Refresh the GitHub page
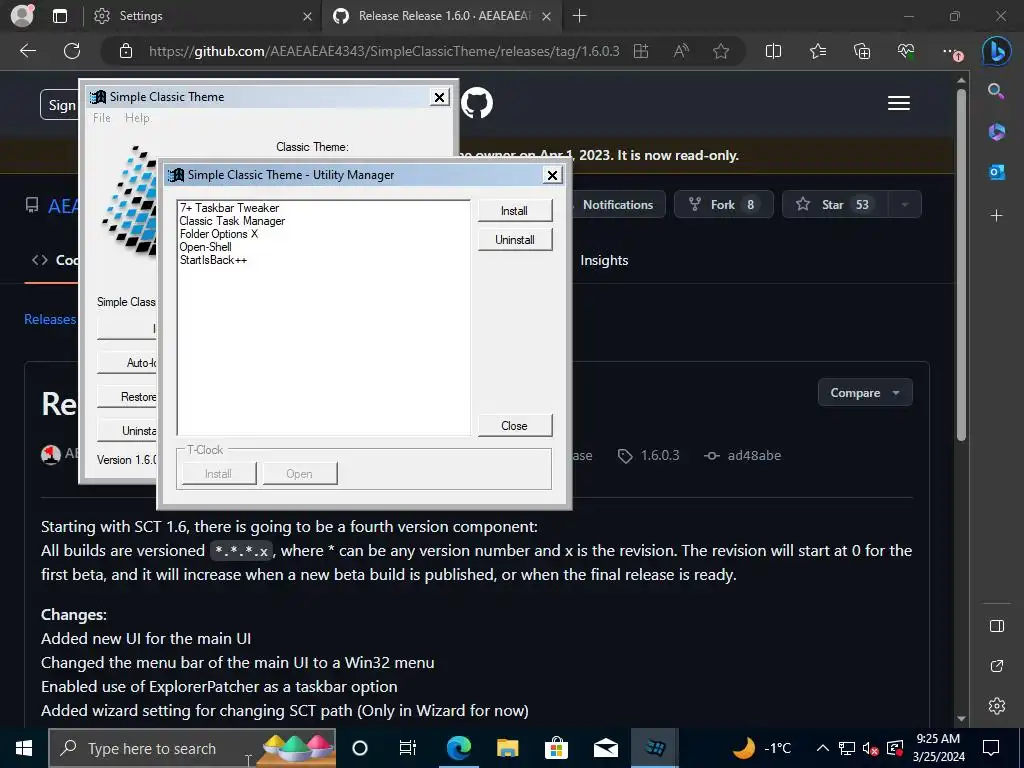Viewport: 1024px width, 768px height. tap(72, 51)
